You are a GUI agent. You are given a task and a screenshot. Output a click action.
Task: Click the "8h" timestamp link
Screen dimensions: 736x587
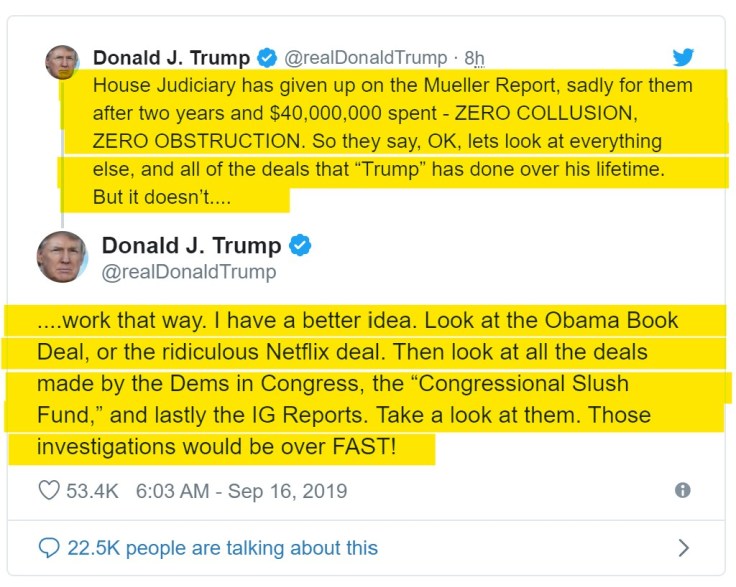pyautogui.click(x=474, y=58)
